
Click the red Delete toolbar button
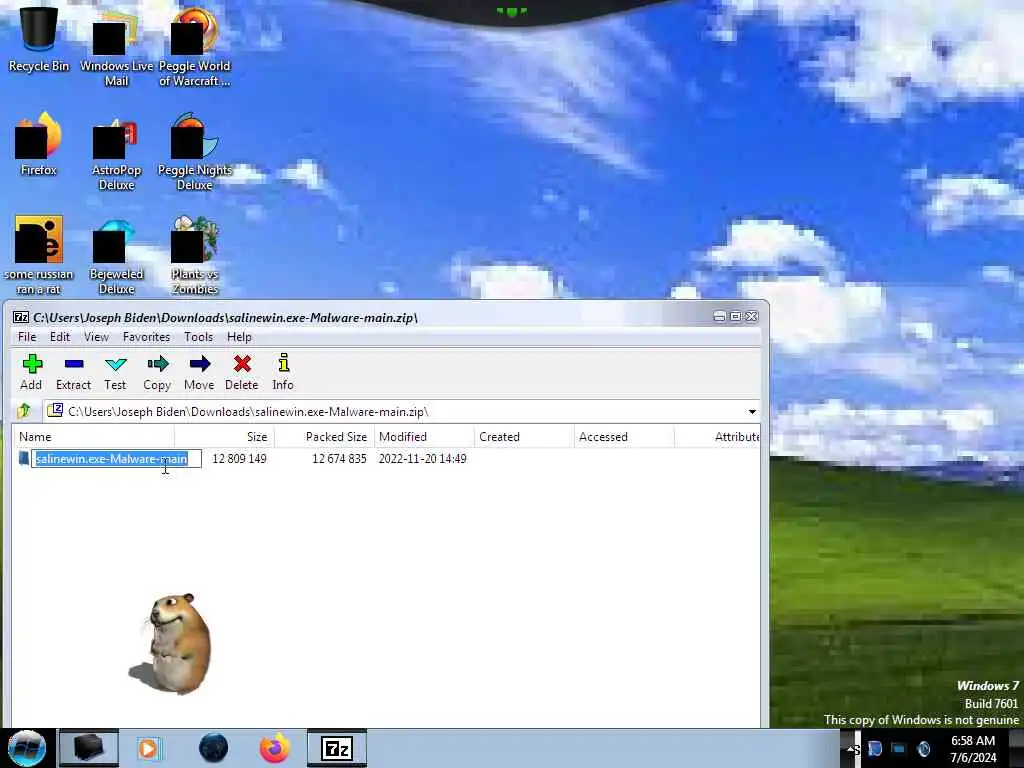[x=242, y=372]
